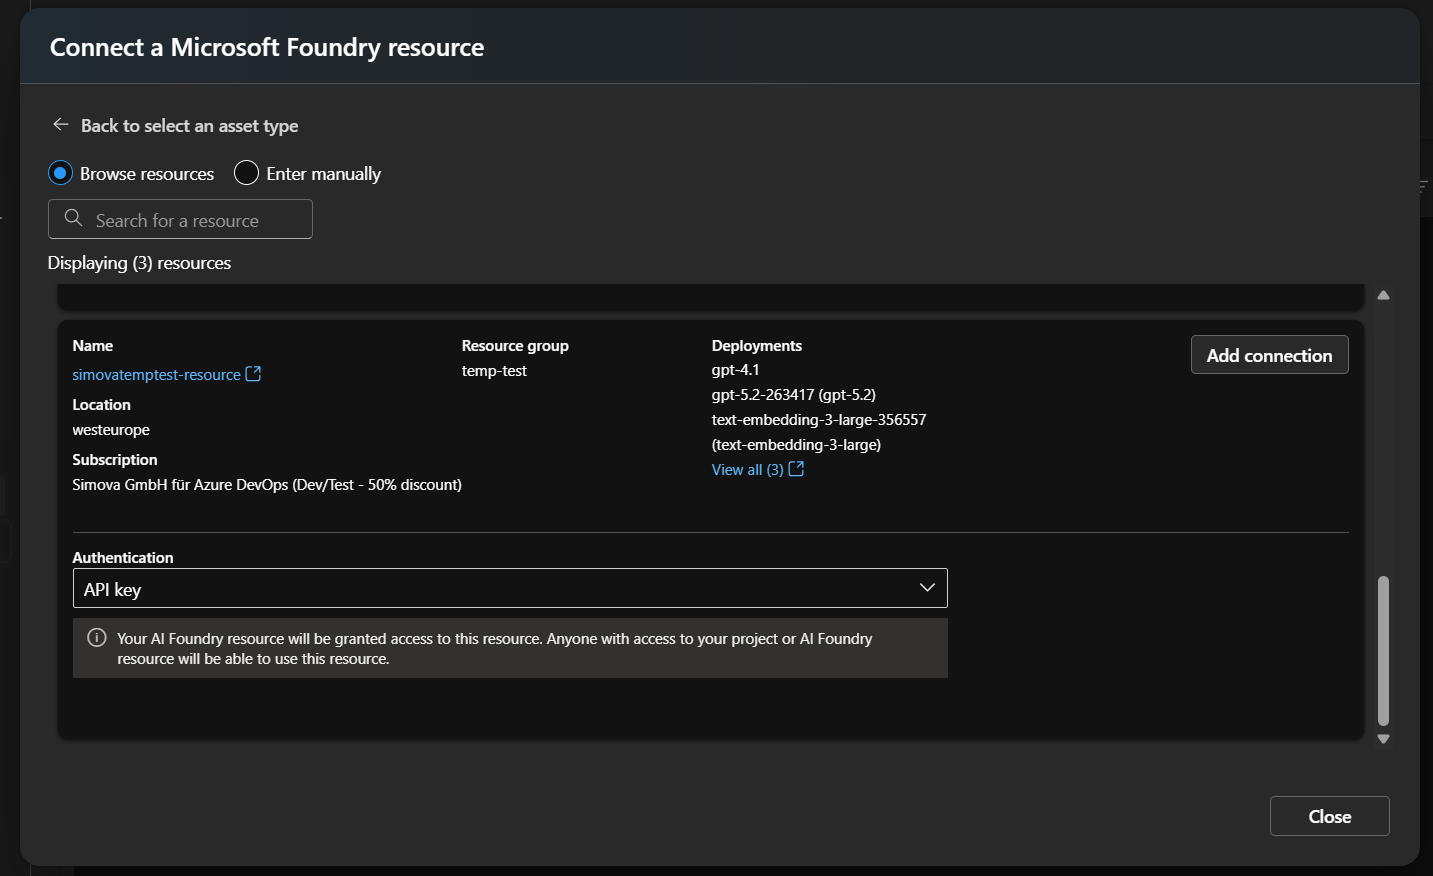Click the scroll up arrow of resource list
This screenshot has height=876, width=1433.
pos(1383,296)
